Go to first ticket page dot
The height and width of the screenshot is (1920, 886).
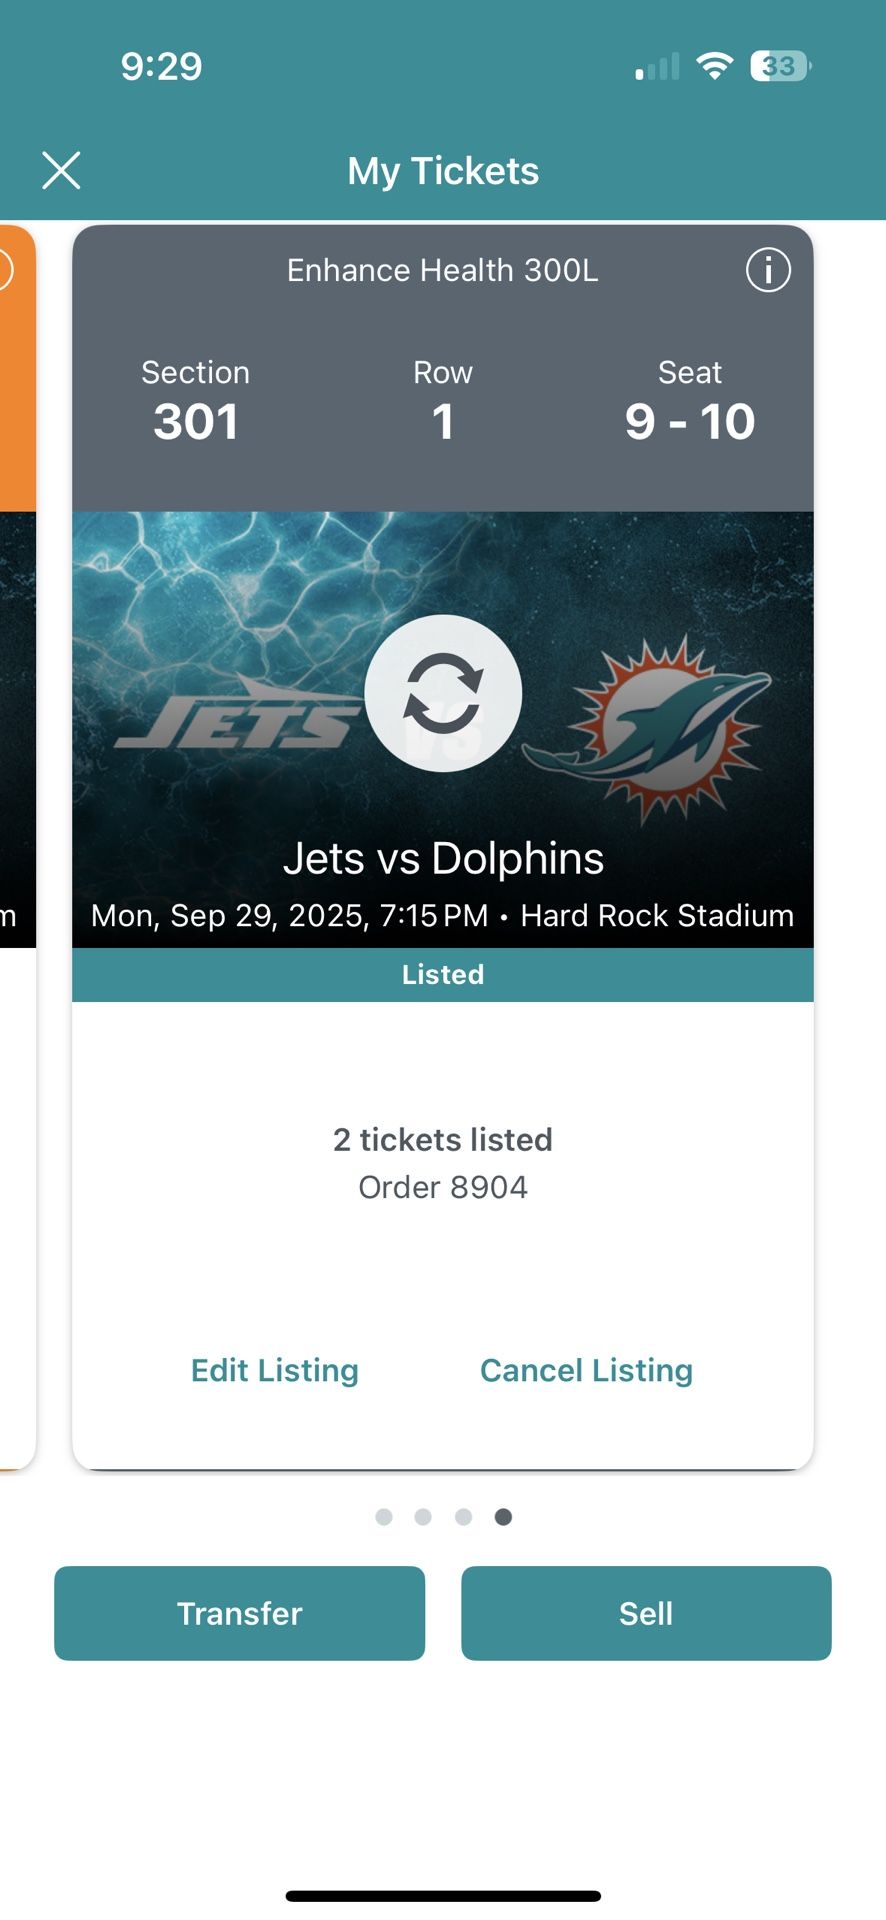(384, 1517)
